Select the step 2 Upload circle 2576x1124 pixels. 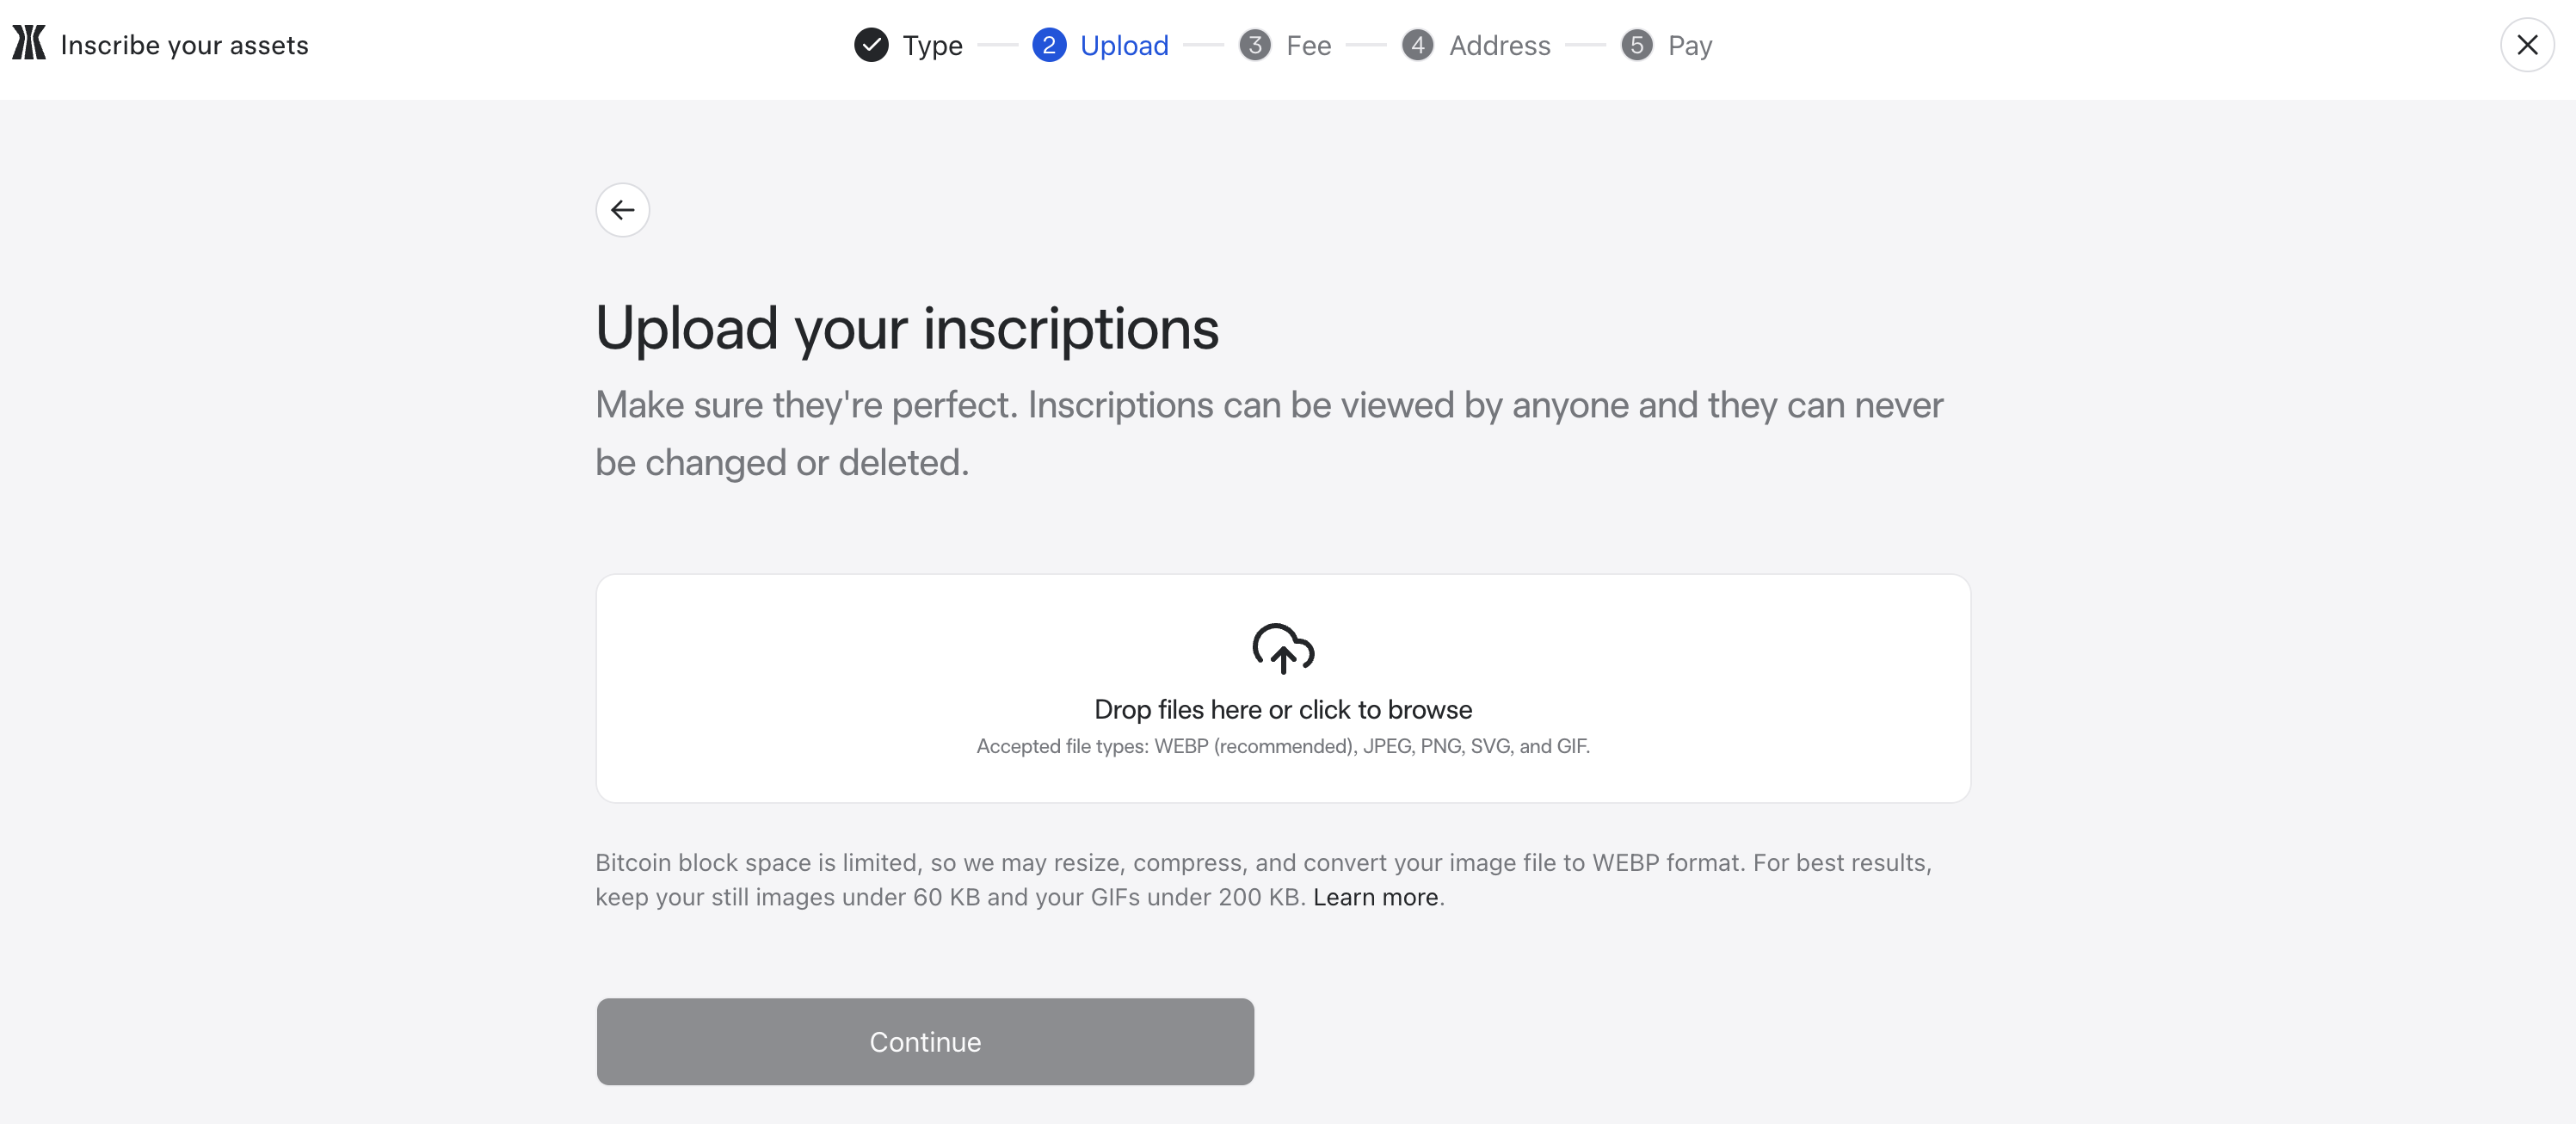tap(1048, 45)
